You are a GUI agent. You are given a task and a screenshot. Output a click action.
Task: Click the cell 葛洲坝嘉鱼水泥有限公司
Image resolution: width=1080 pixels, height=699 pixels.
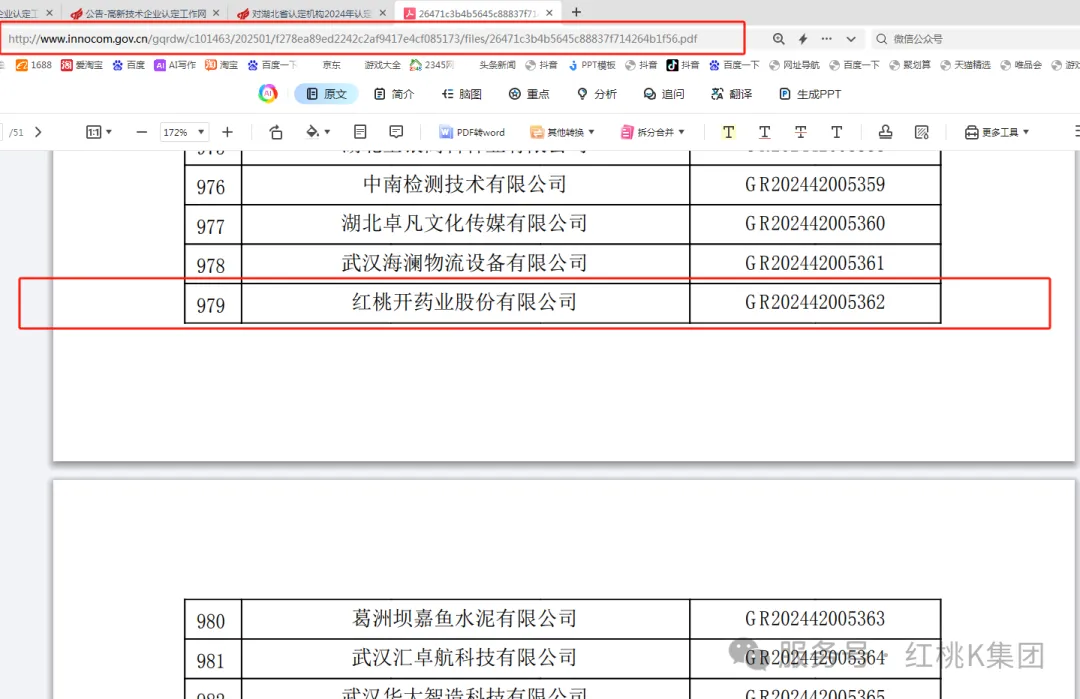(x=465, y=619)
